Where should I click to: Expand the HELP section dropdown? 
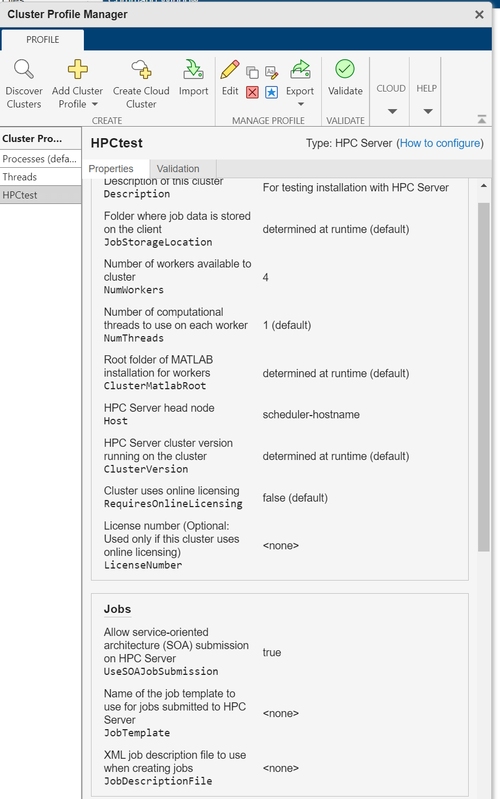point(428,111)
